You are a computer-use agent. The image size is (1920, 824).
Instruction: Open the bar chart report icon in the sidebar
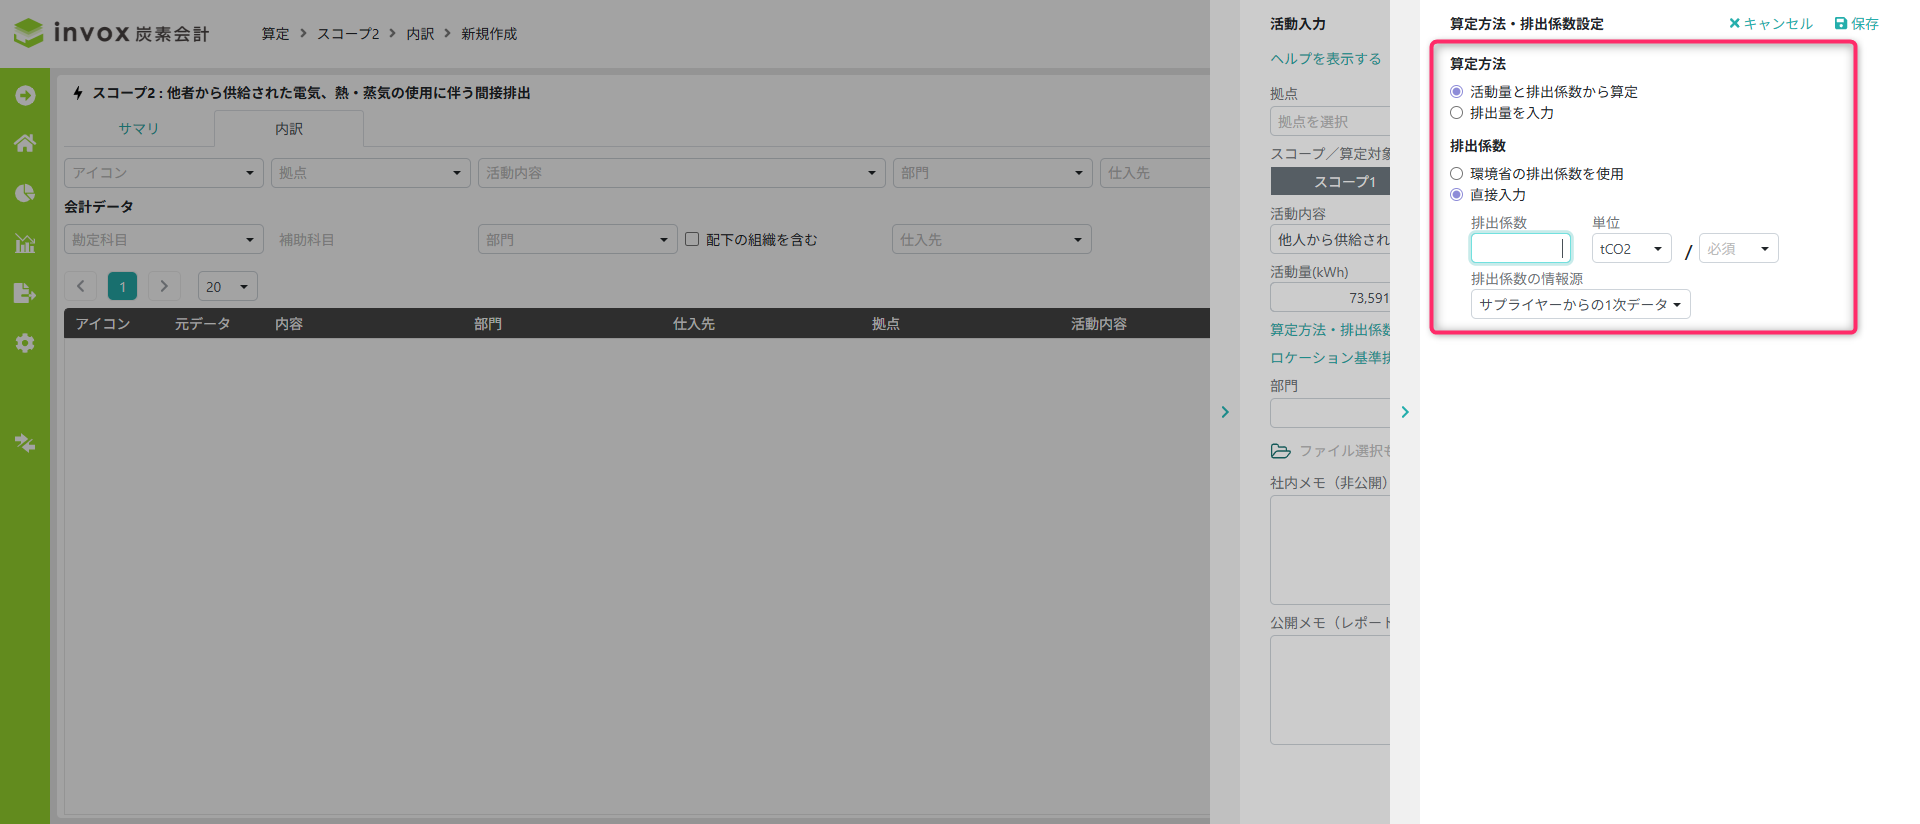25,243
